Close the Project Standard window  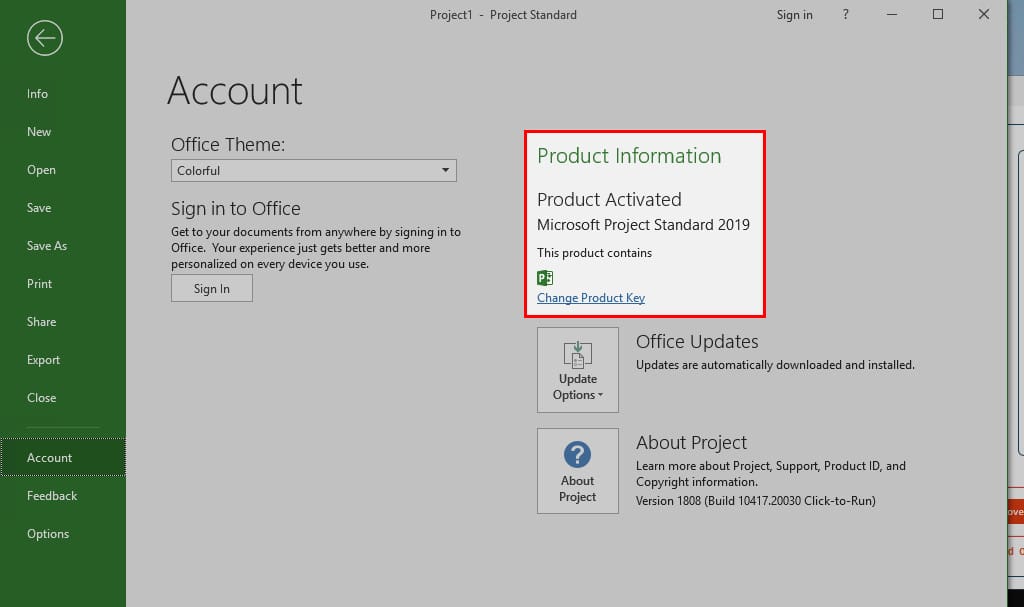pyautogui.click(x=984, y=14)
